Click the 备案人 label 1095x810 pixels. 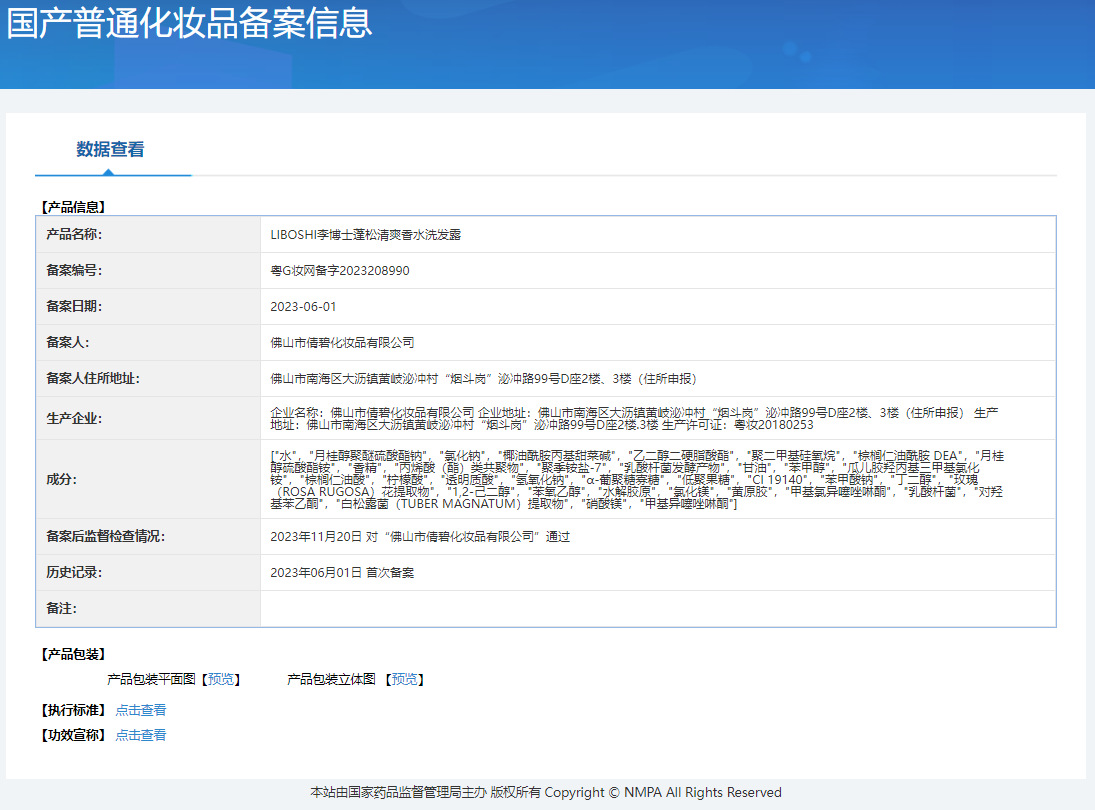(x=68, y=342)
